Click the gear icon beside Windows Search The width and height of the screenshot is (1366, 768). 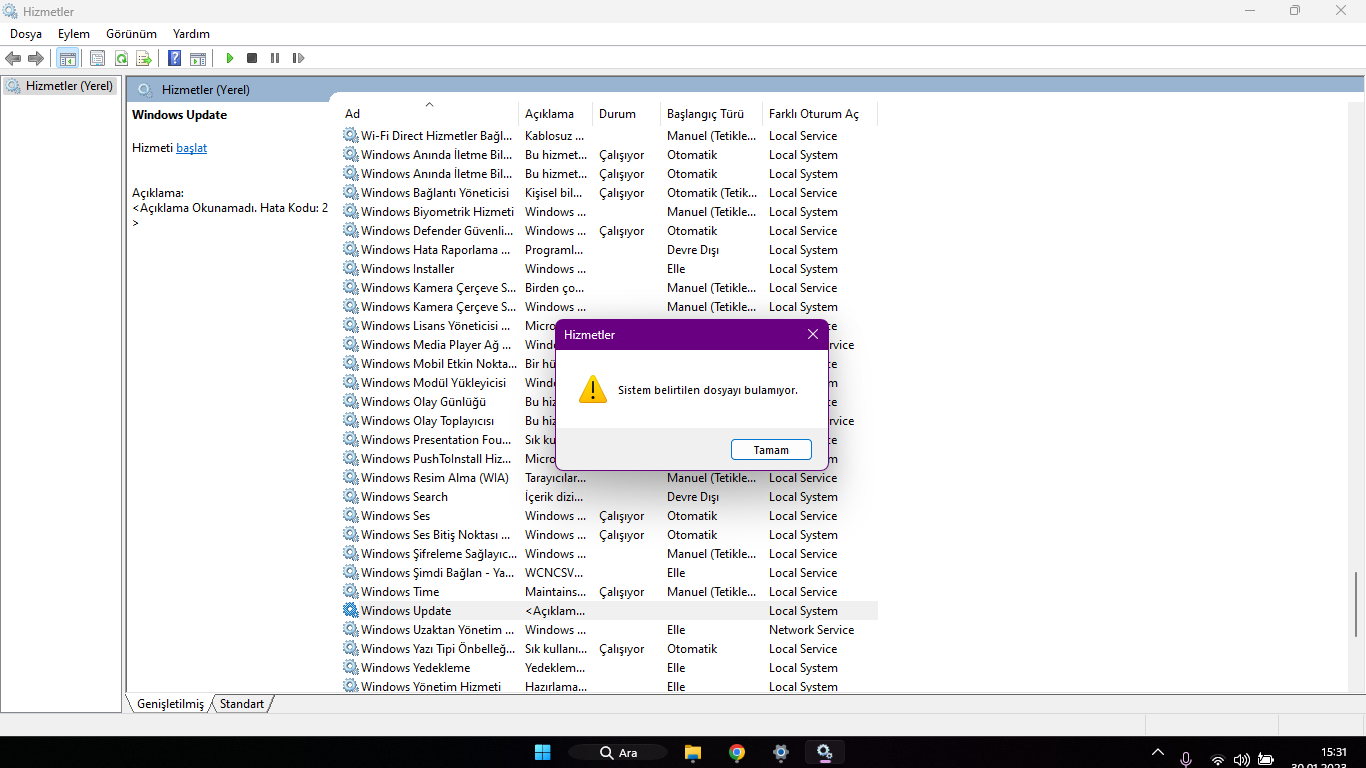350,496
